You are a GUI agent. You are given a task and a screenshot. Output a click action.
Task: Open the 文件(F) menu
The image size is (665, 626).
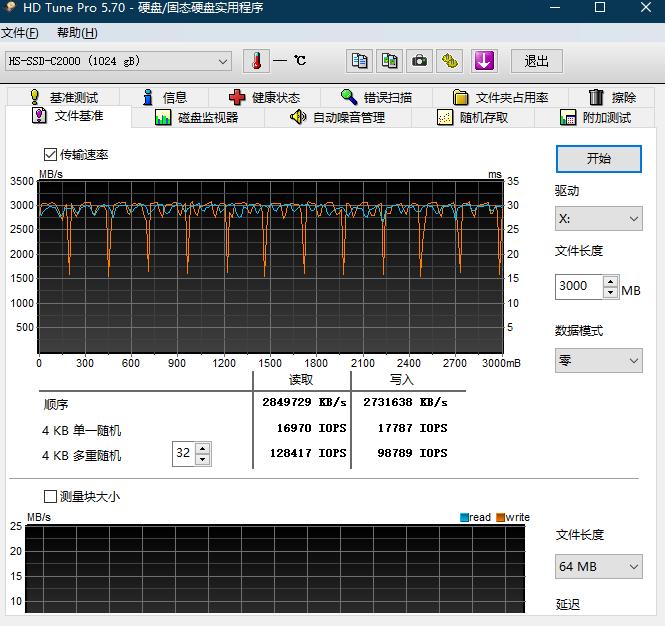pos(20,33)
